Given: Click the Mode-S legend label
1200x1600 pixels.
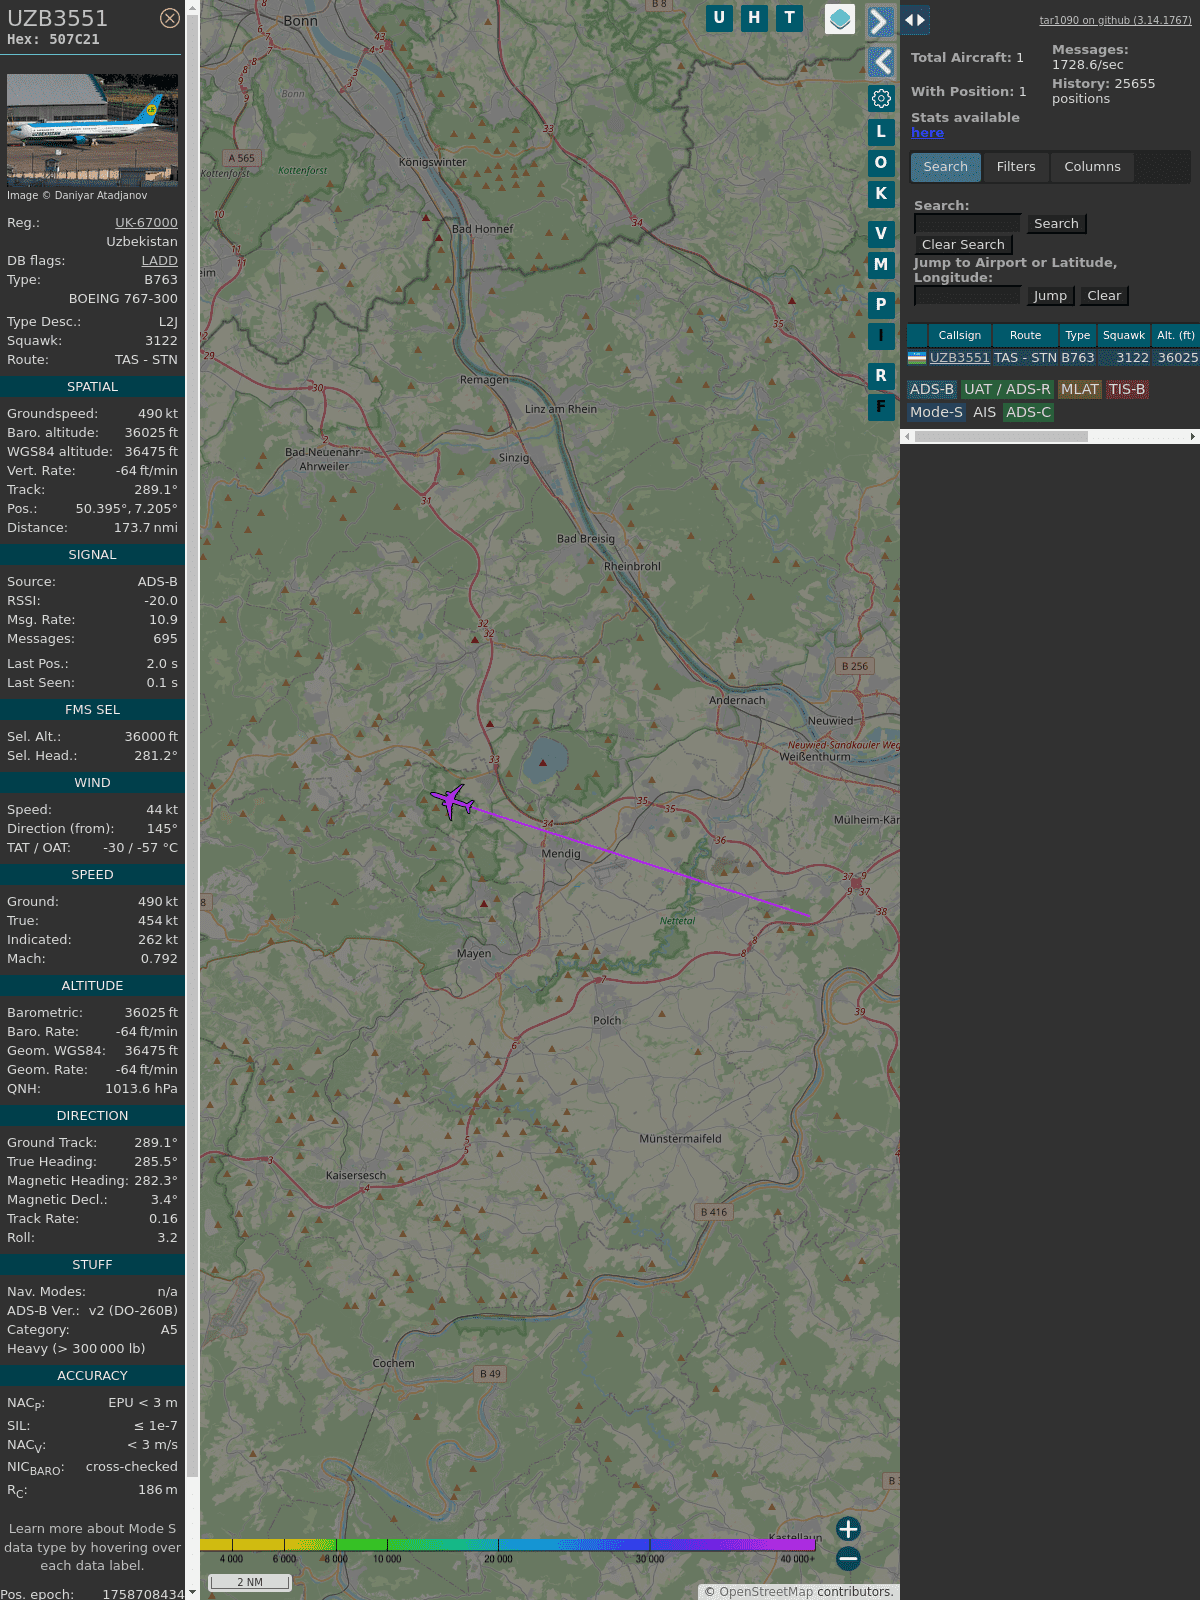Looking at the screenshot, I should (x=936, y=413).
